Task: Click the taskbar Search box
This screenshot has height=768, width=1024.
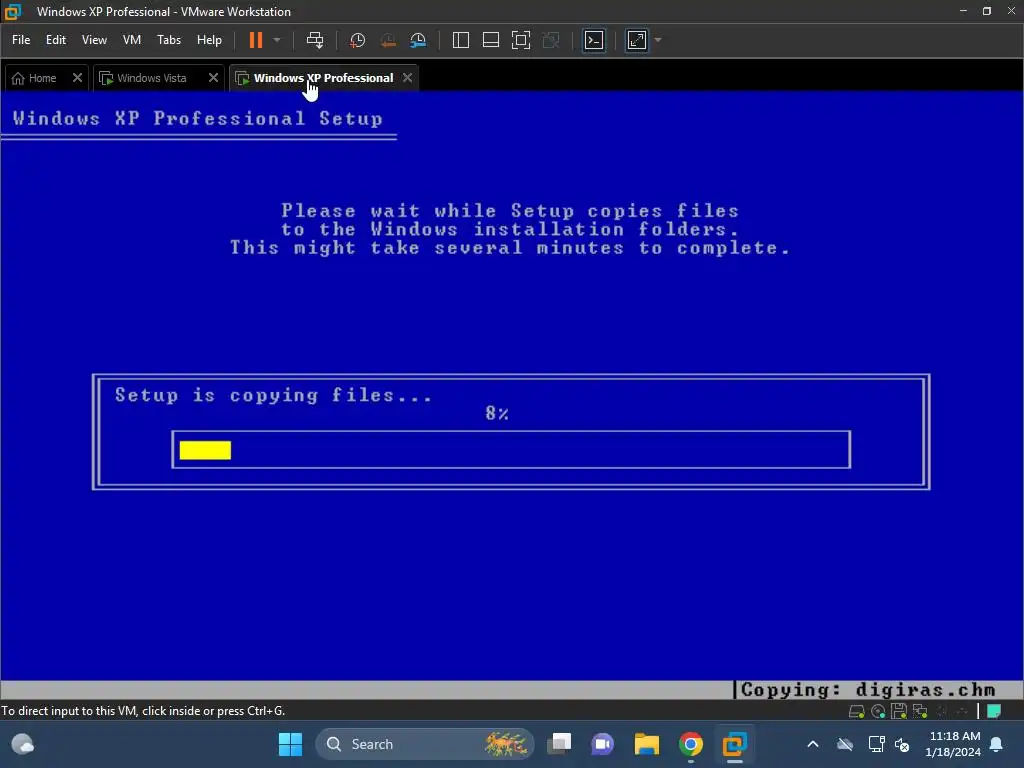Action: coord(424,744)
